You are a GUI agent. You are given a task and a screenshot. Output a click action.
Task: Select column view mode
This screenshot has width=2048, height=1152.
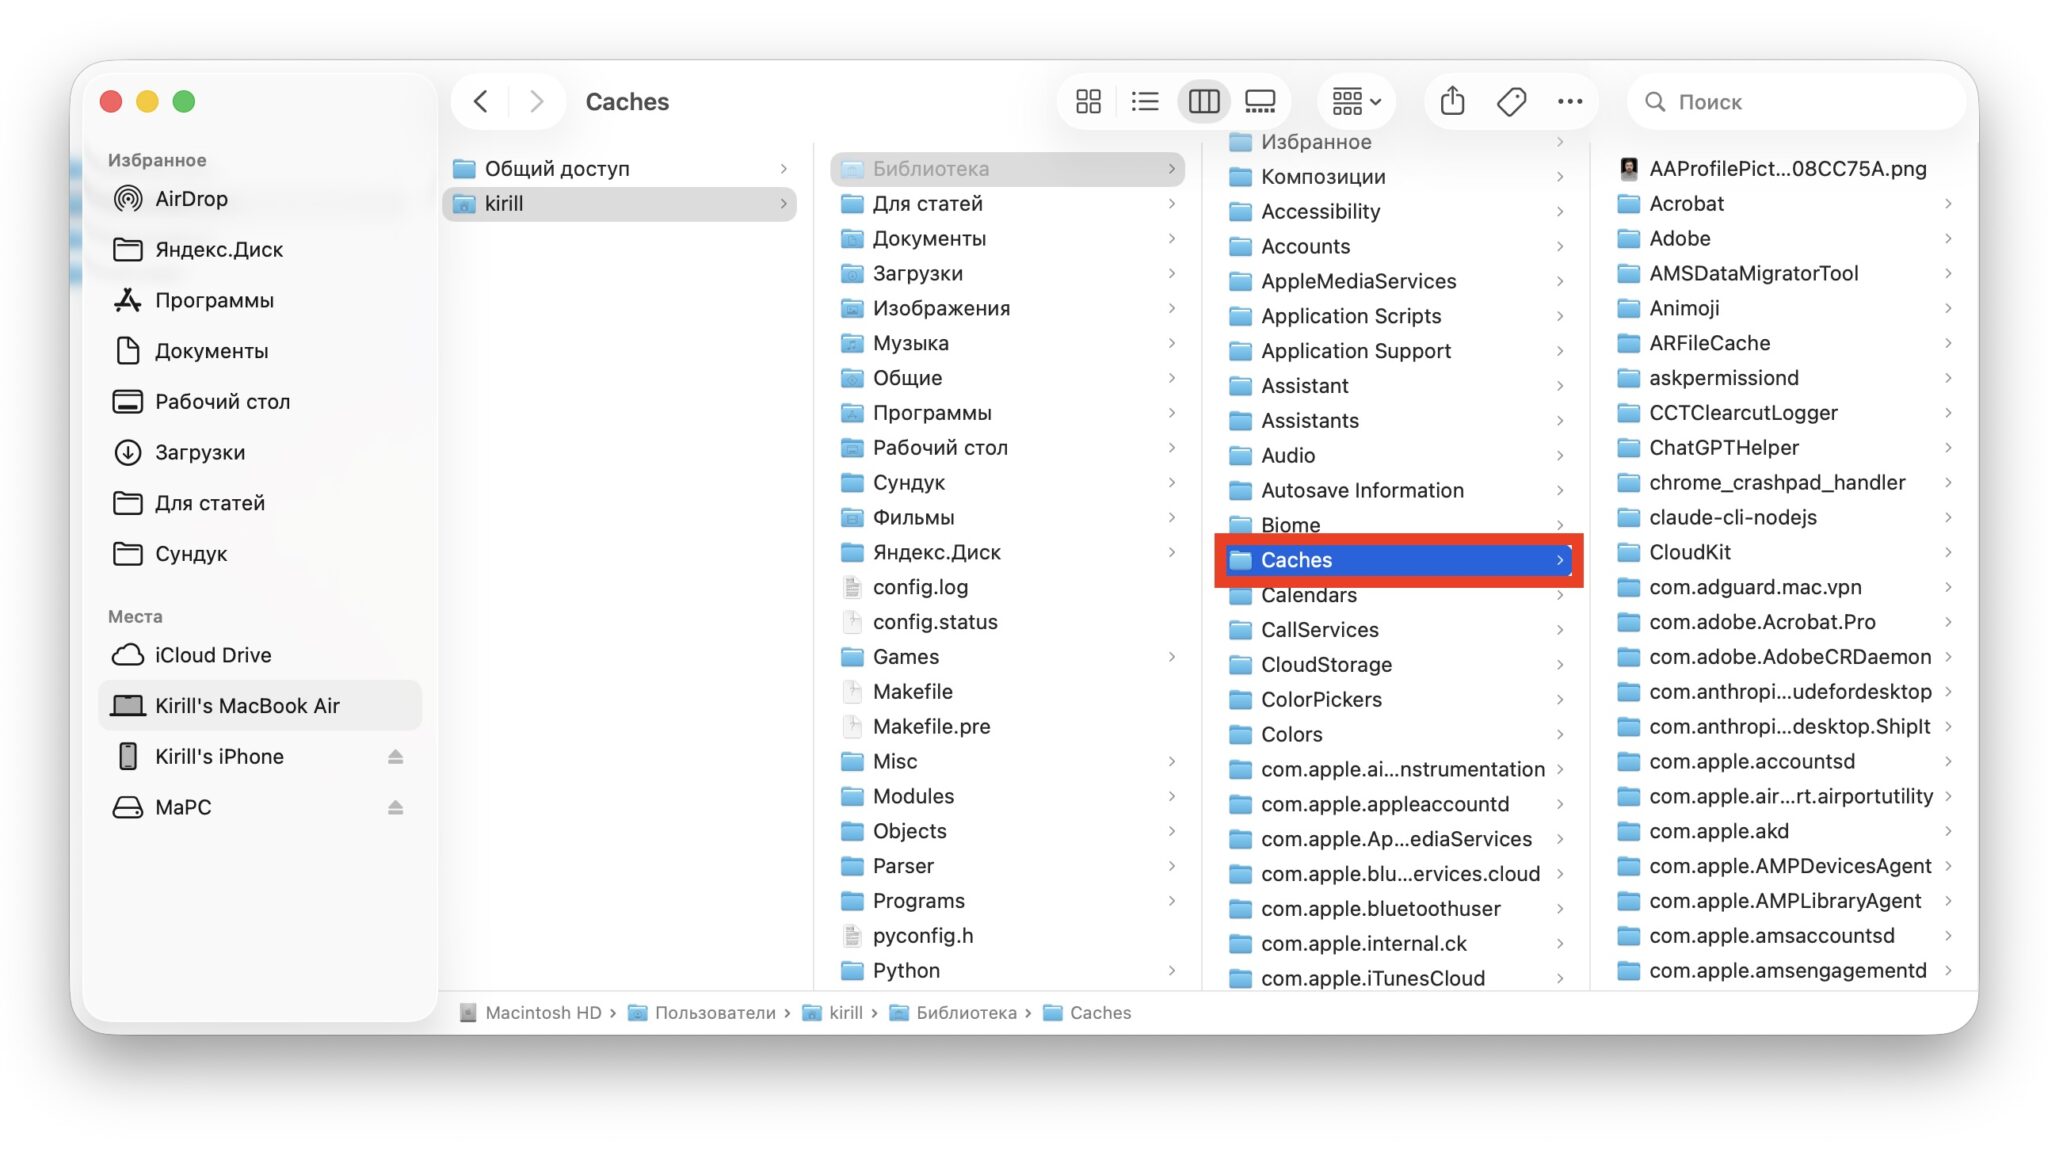(1204, 101)
